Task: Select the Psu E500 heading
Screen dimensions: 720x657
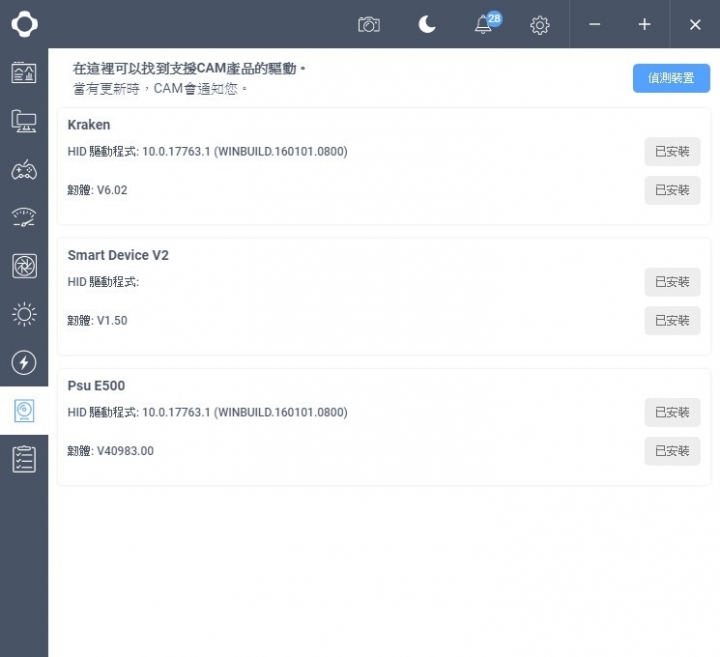Action: [x=96, y=386]
